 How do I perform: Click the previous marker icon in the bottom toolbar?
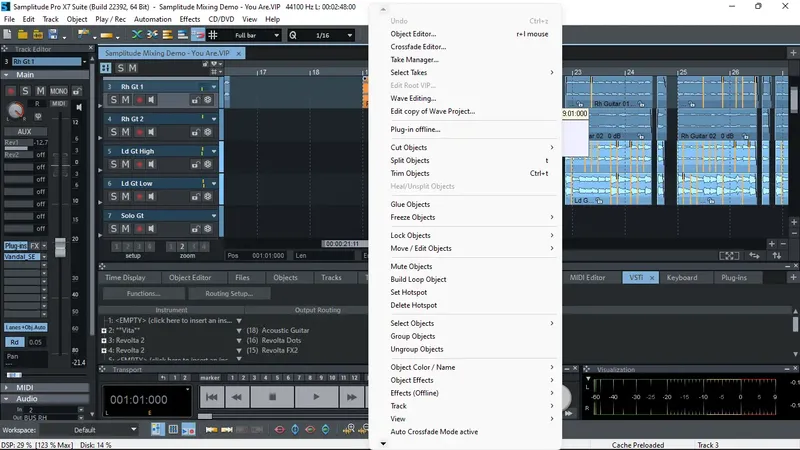coord(211,430)
